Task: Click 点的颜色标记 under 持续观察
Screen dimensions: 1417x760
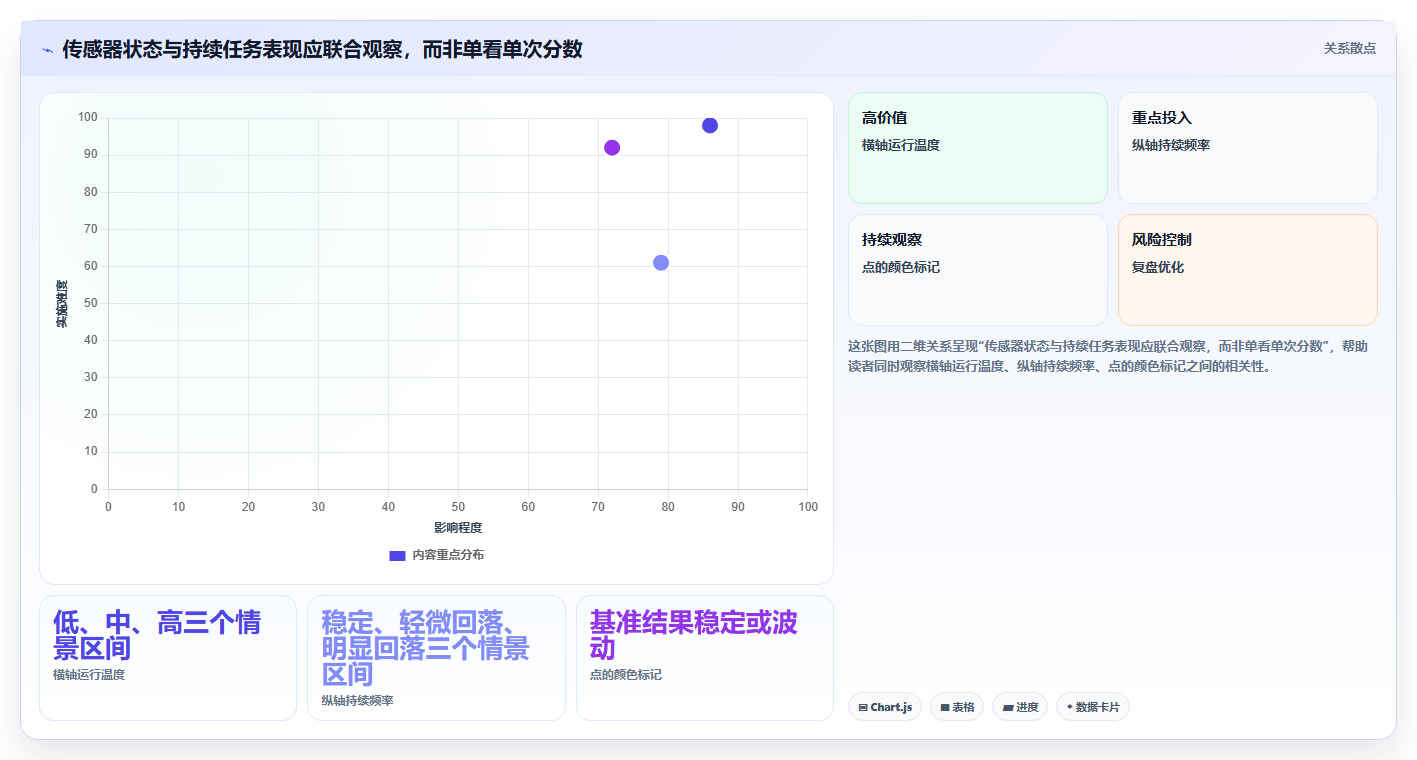Action: [x=901, y=267]
